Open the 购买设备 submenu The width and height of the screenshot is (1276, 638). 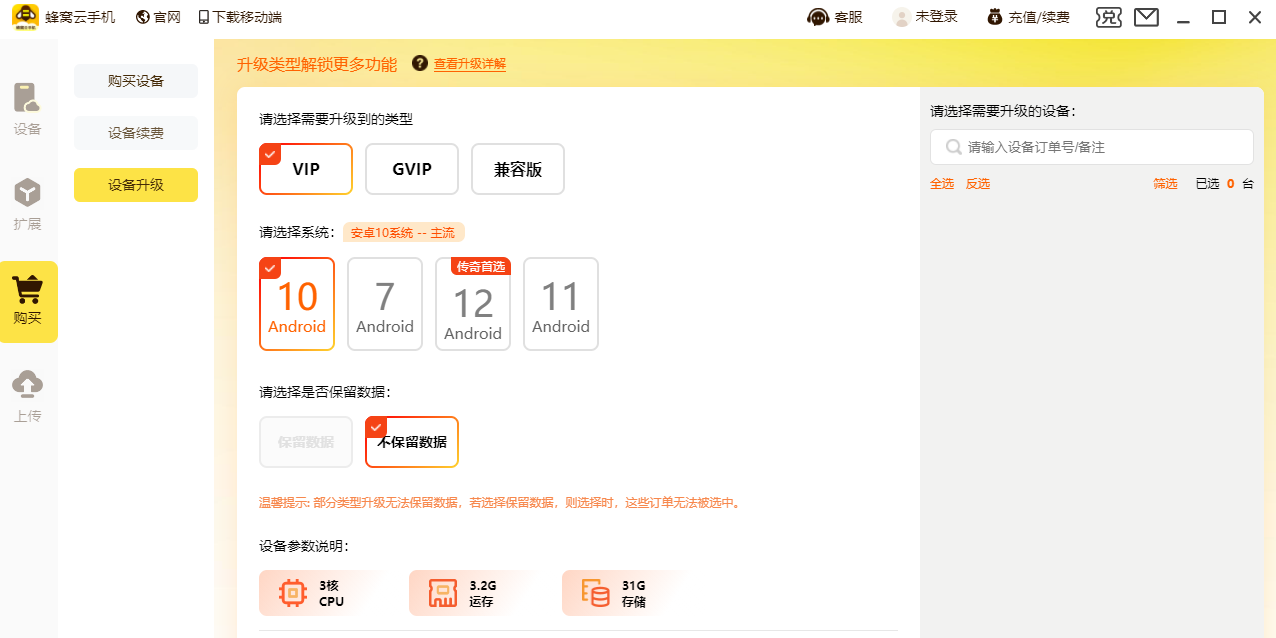click(x=136, y=81)
